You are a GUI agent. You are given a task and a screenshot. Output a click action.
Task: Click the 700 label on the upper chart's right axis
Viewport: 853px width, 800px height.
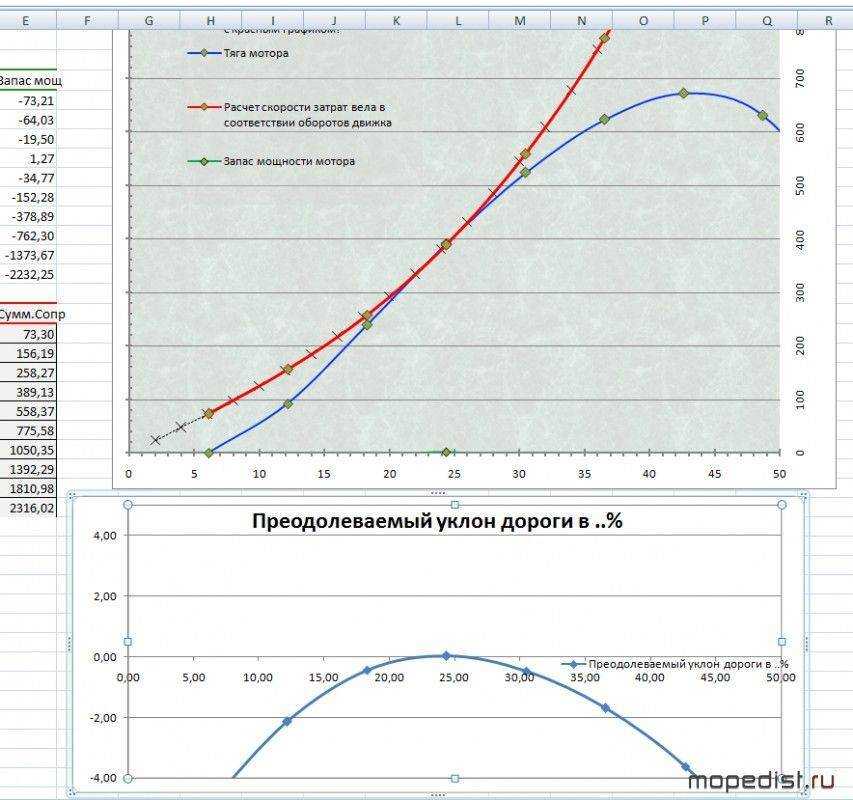(x=800, y=78)
